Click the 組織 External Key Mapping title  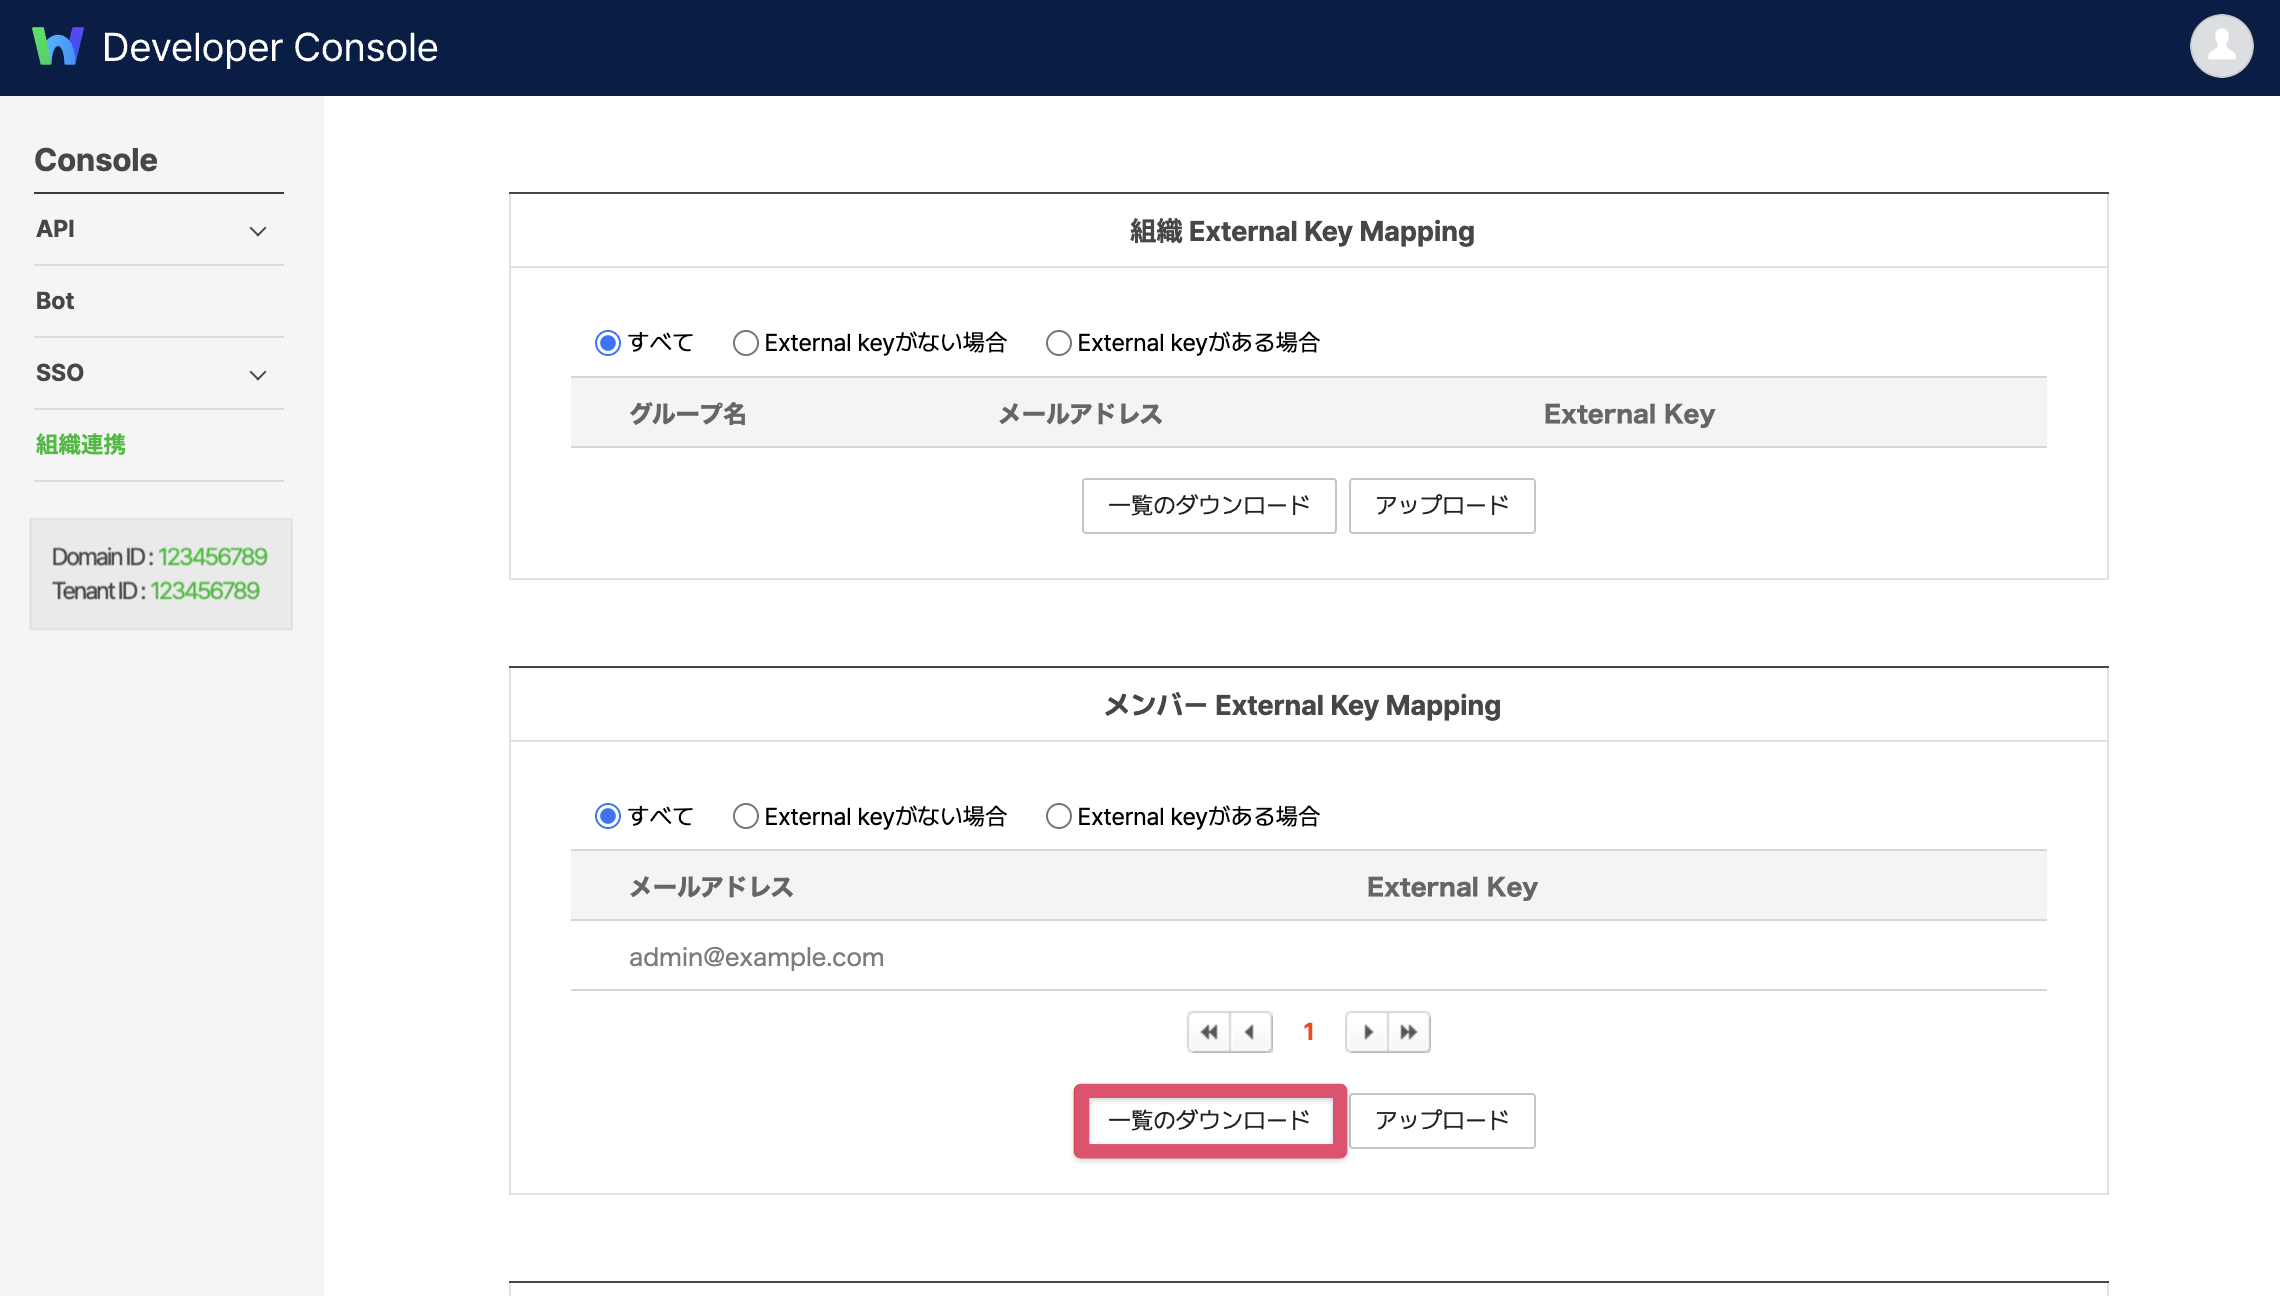pyautogui.click(x=1302, y=231)
